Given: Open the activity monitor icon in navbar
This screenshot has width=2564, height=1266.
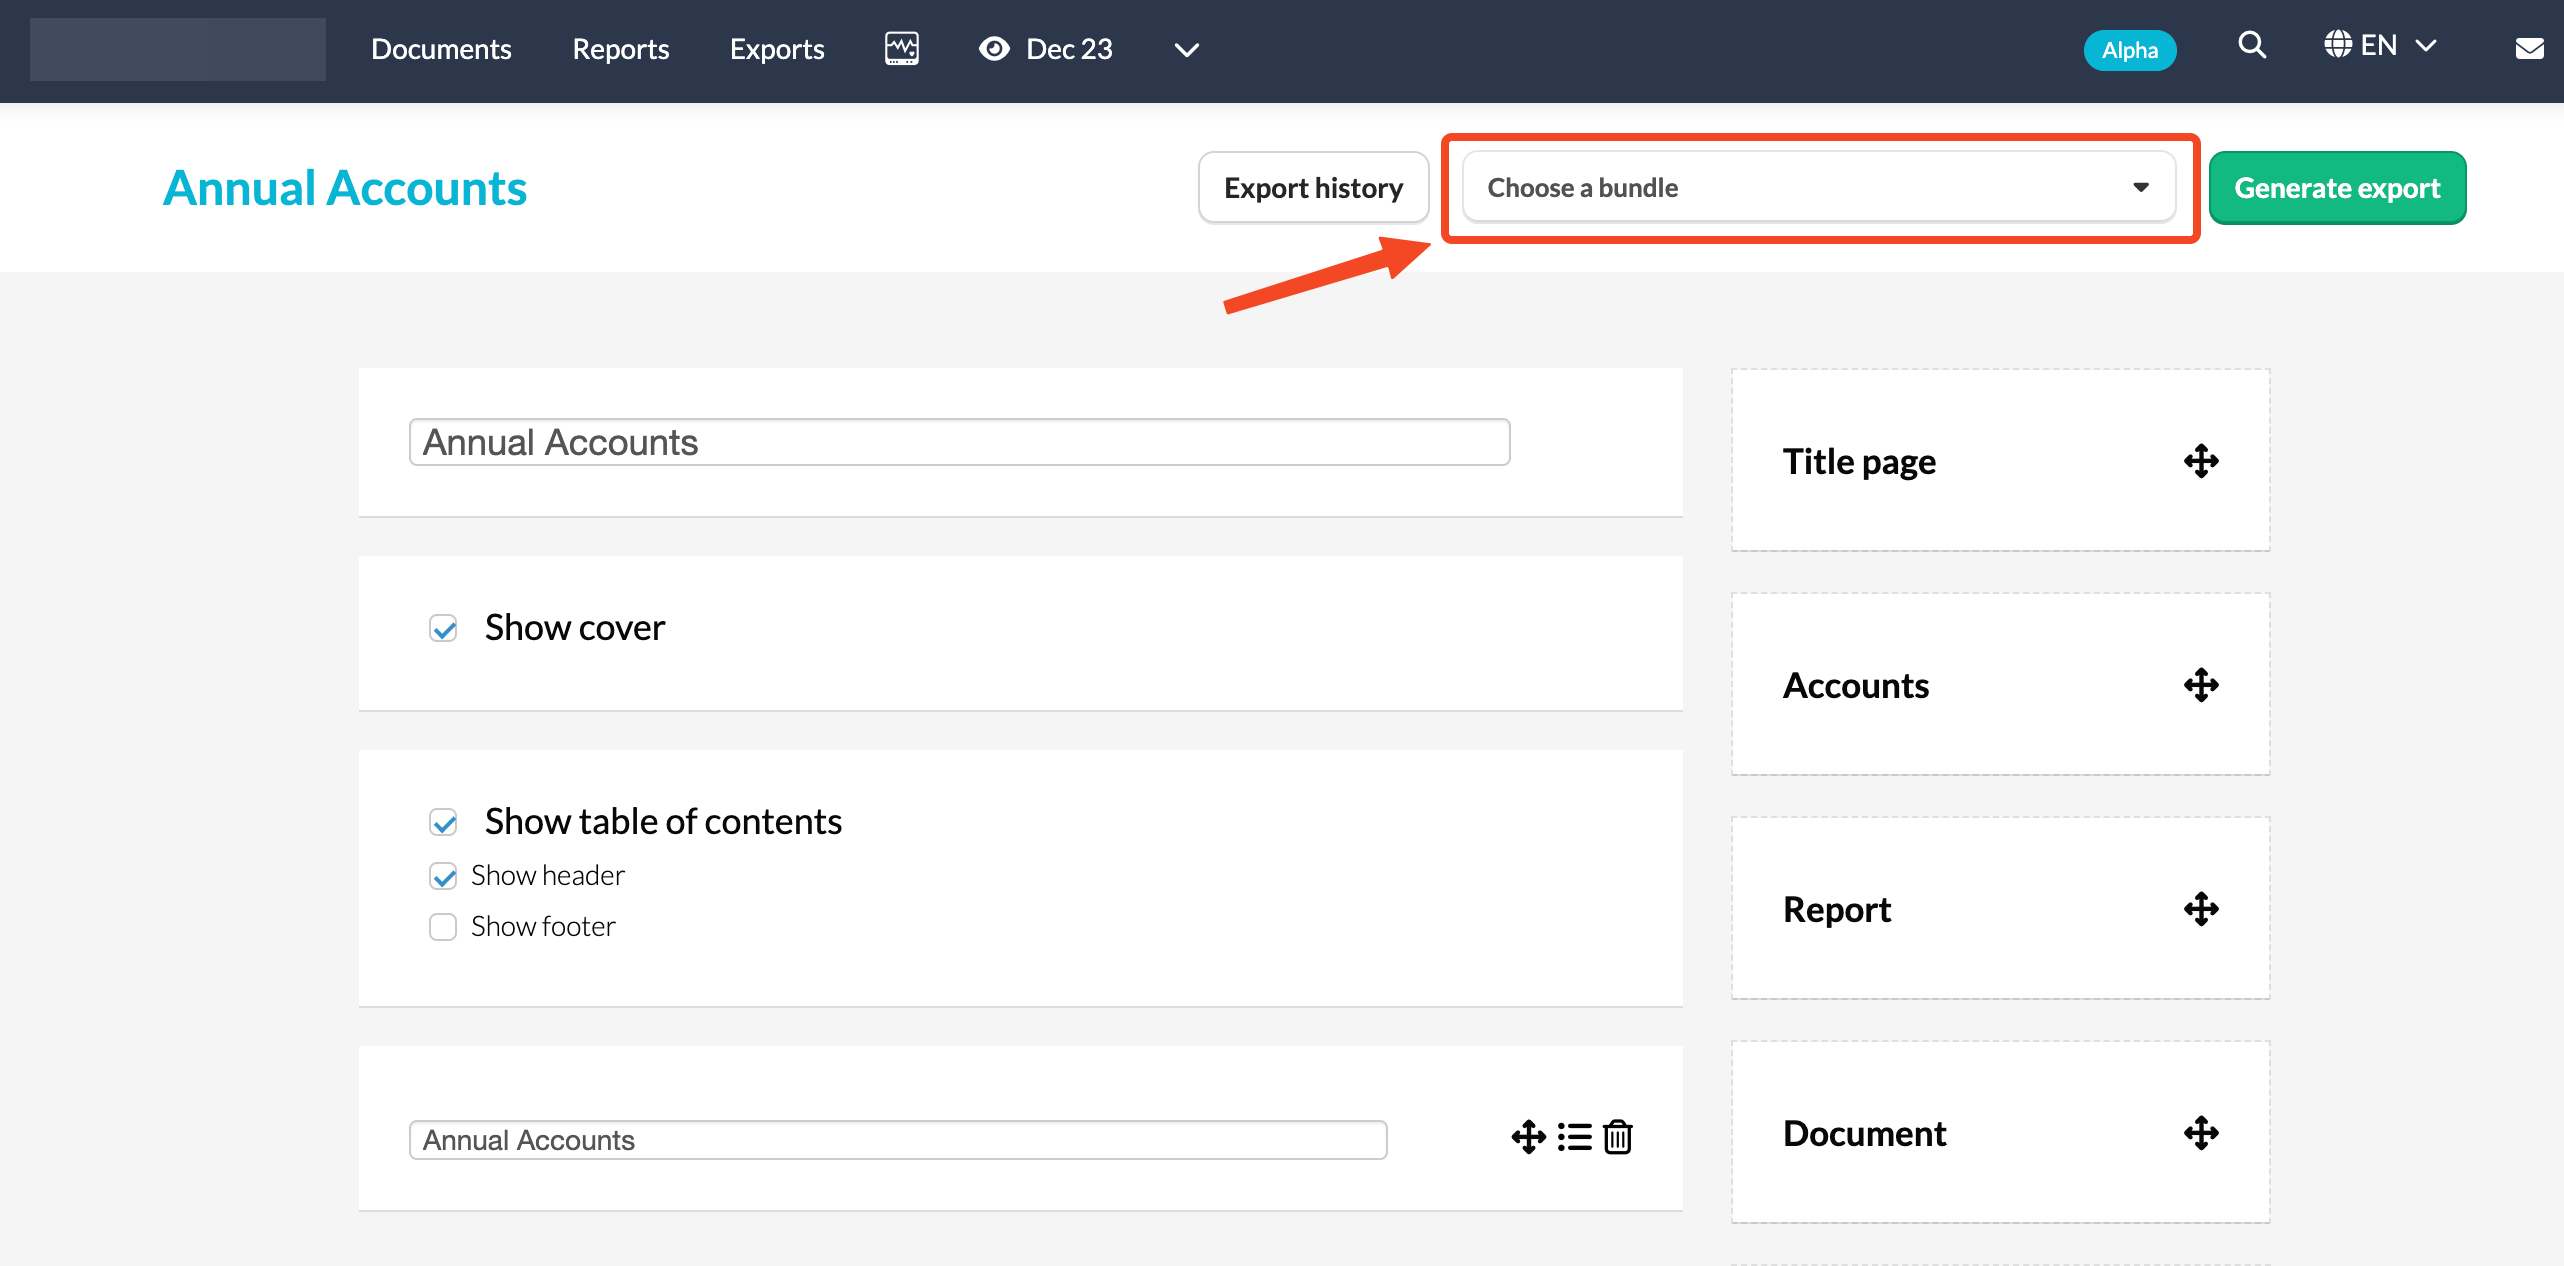Looking at the screenshot, I should pyautogui.click(x=901, y=48).
